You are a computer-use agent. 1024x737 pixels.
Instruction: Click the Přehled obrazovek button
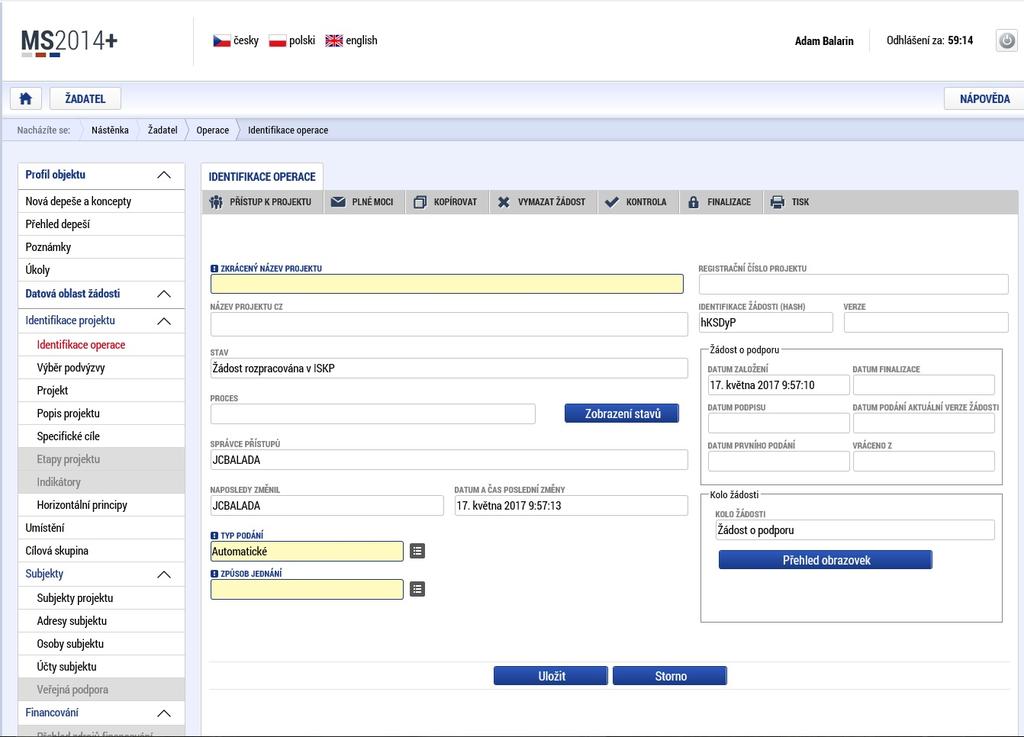825,560
